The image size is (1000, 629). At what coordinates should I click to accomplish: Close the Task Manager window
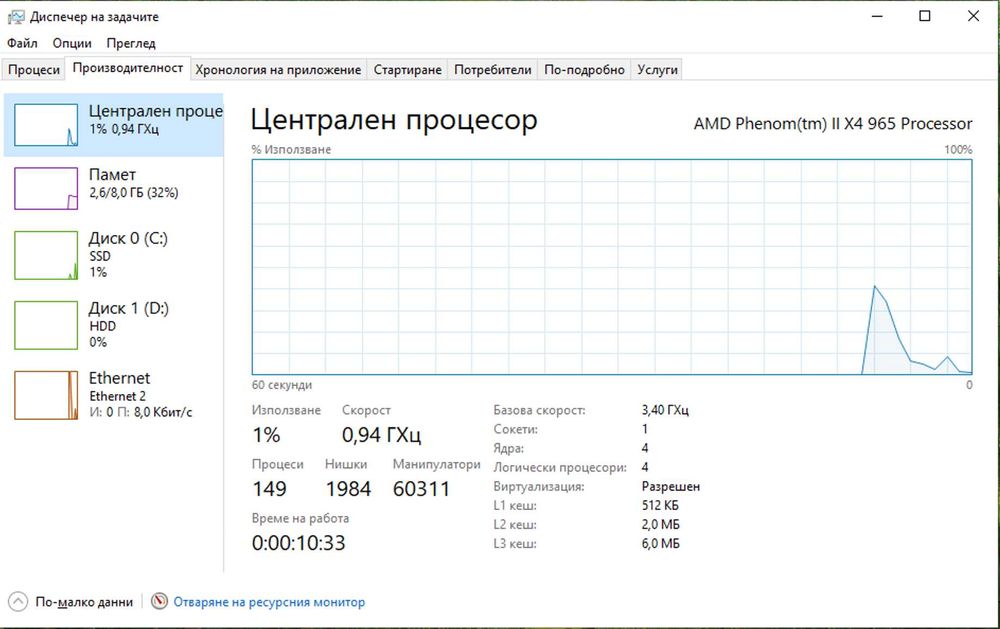973,16
